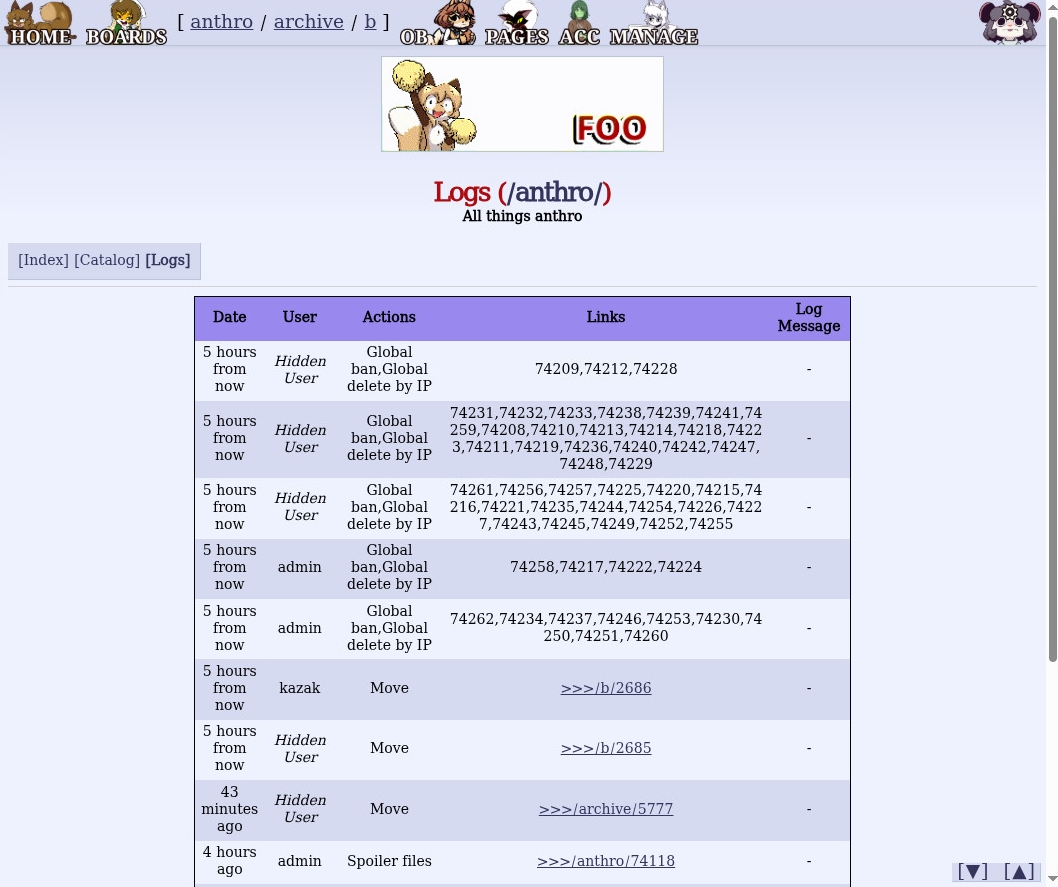Screen dimensions: 1058x887
Task: Go to the archive board link
Action: (x=308, y=22)
